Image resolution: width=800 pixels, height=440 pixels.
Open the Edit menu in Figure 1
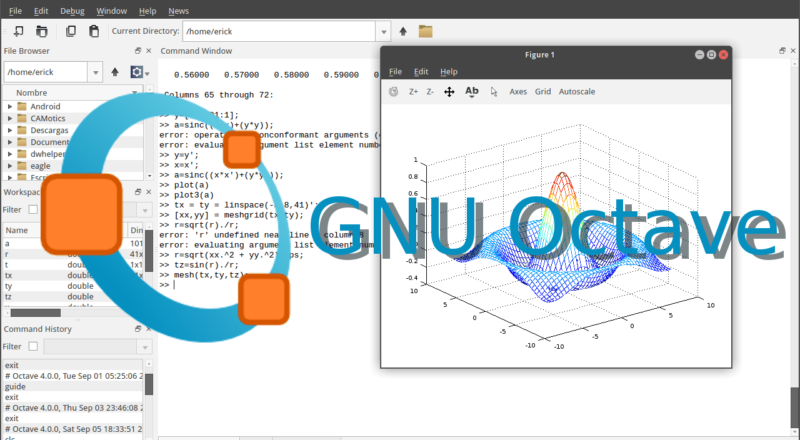pos(421,71)
